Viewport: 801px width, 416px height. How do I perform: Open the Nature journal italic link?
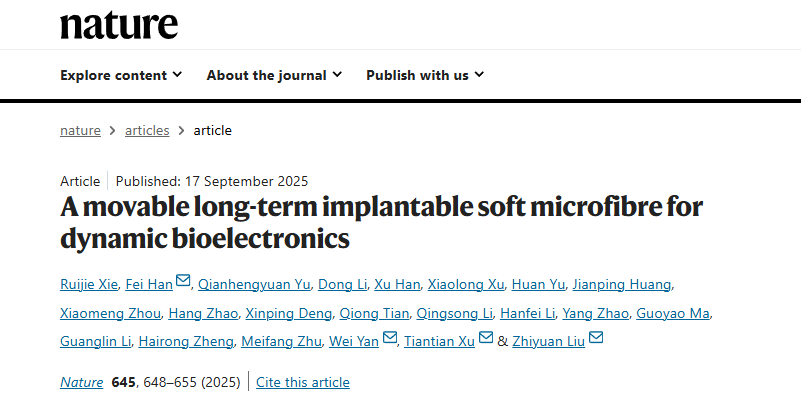[x=82, y=382]
